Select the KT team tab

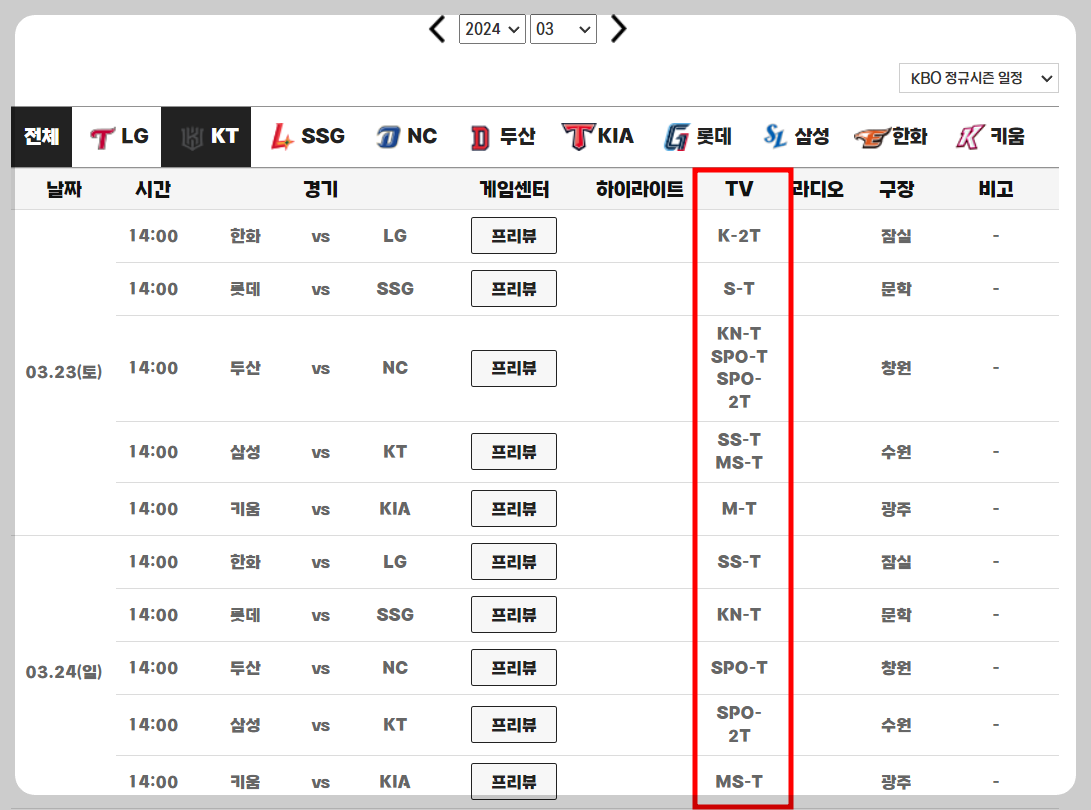(206, 136)
